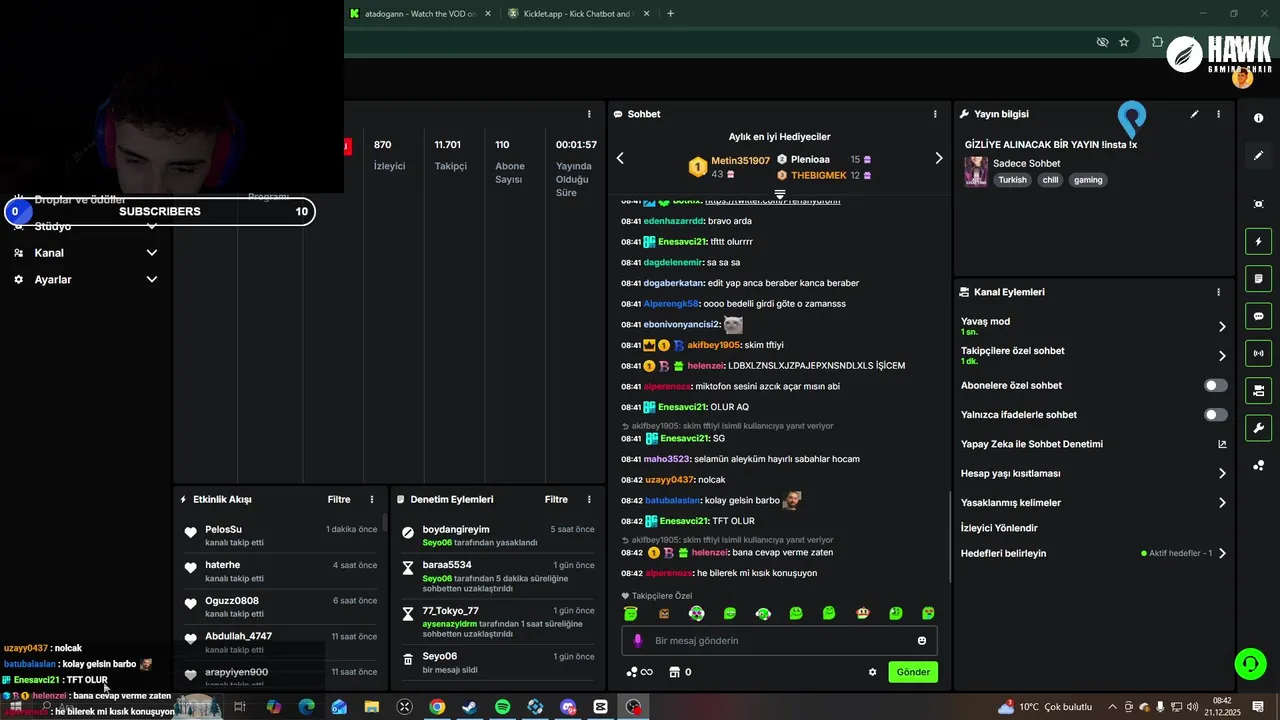Image resolution: width=1280 pixels, height=720 pixels.
Task: Go to previous top gifters page arrow
Action: pos(620,158)
